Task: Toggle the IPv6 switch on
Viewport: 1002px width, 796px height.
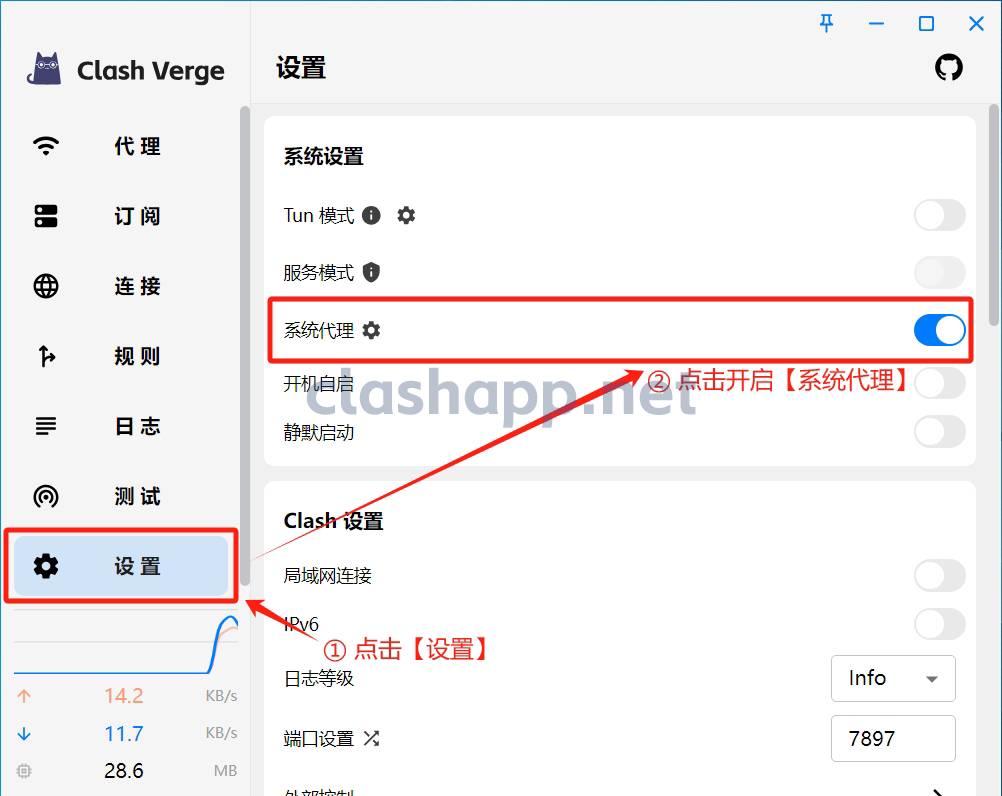Action: [939, 624]
